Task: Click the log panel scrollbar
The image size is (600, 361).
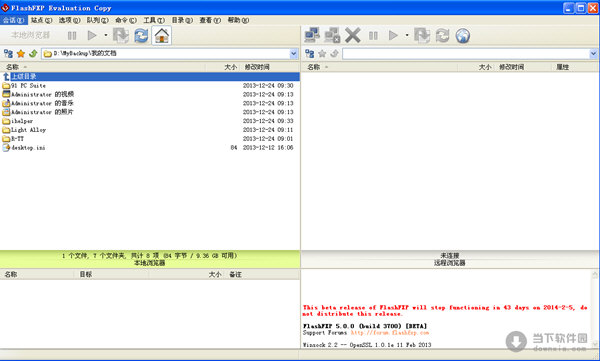Action: [594, 309]
